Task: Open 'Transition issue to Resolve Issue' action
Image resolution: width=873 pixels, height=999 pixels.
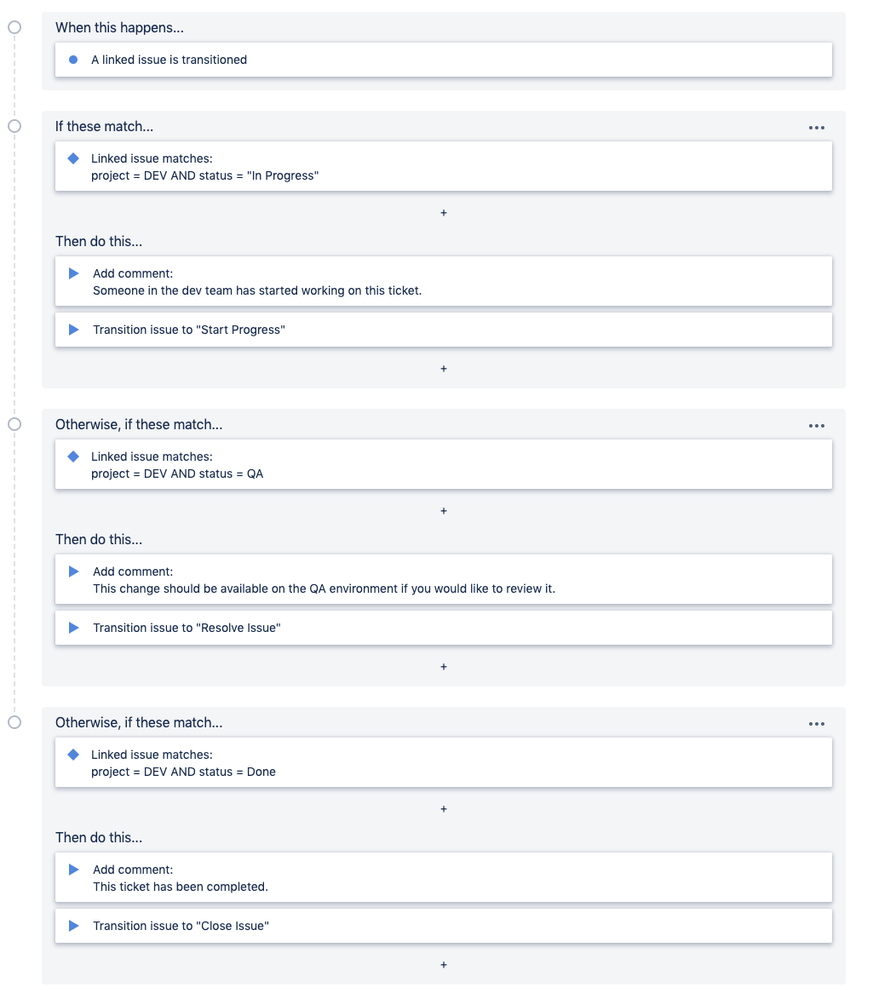Action: [444, 628]
